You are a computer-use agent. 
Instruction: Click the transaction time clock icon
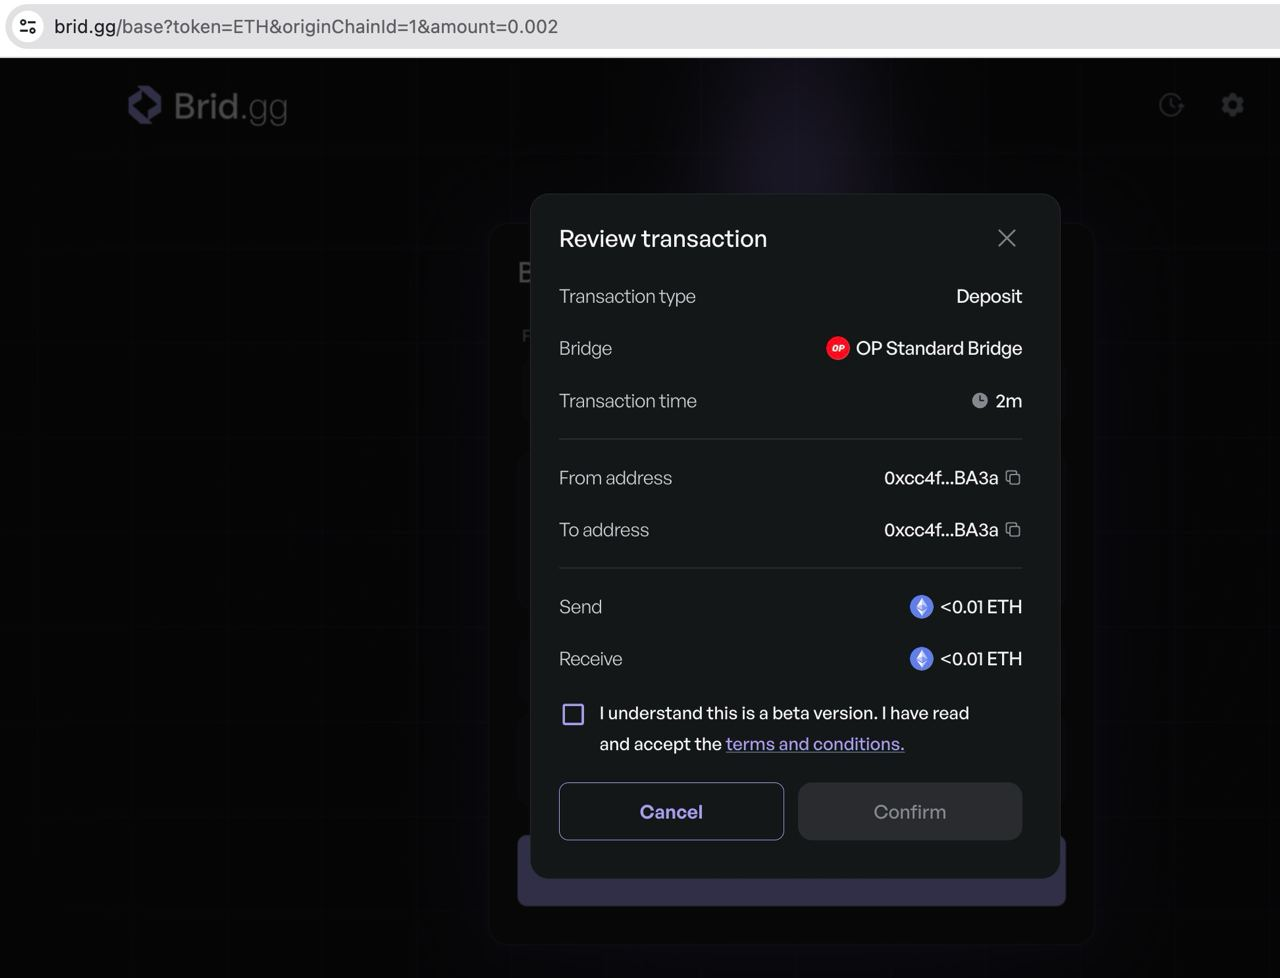coord(980,401)
